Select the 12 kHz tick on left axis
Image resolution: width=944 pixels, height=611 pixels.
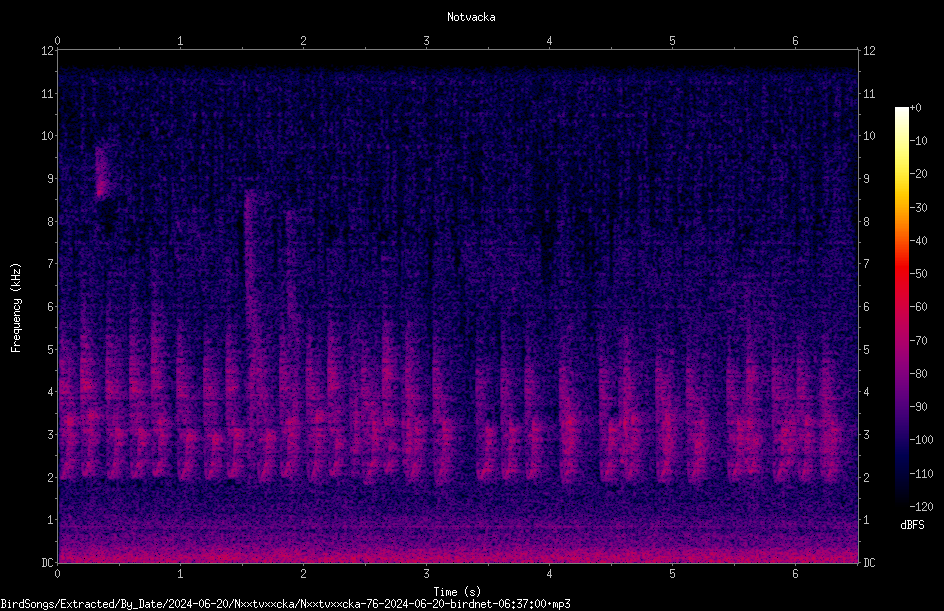47,51
